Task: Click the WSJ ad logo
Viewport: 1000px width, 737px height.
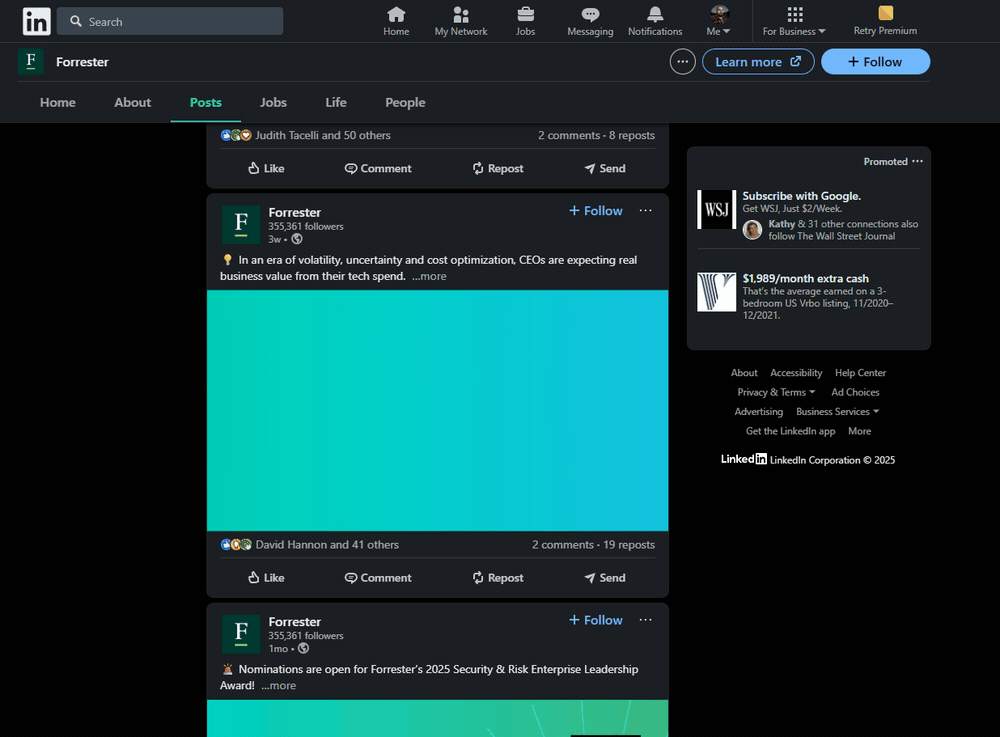Action: coord(716,209)
